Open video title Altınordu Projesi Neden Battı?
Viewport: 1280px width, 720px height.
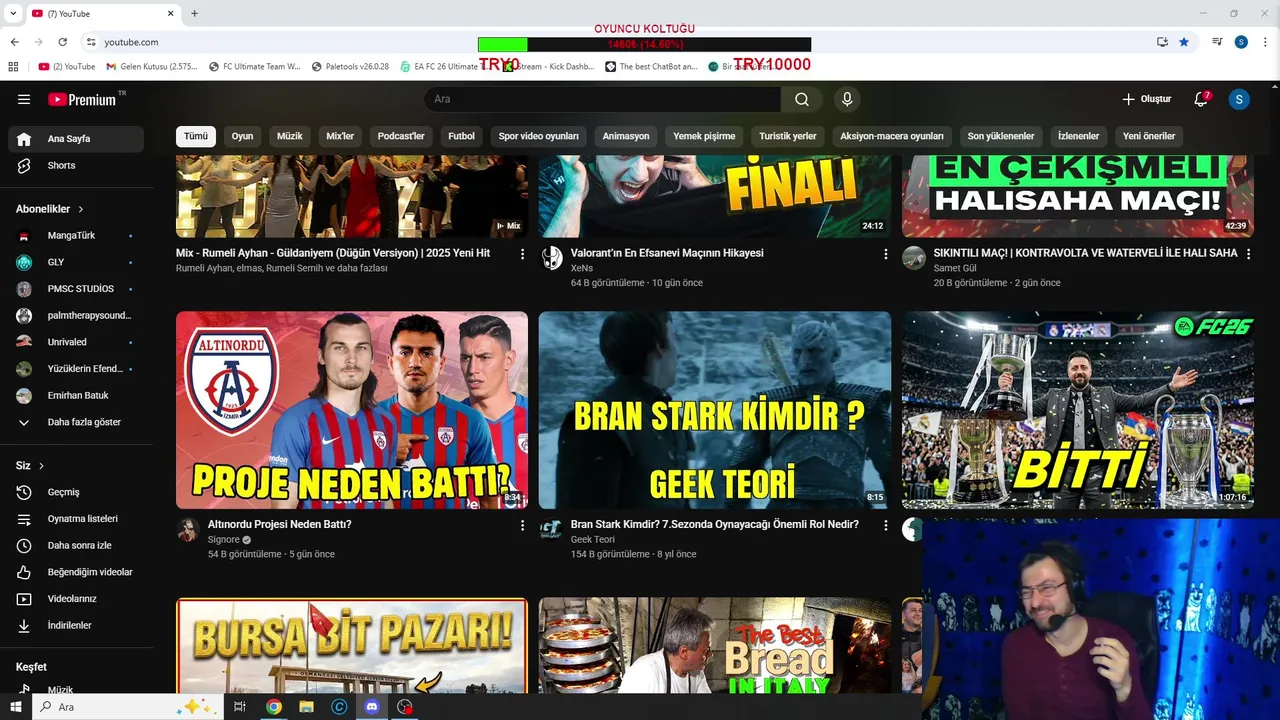point(279,524)
